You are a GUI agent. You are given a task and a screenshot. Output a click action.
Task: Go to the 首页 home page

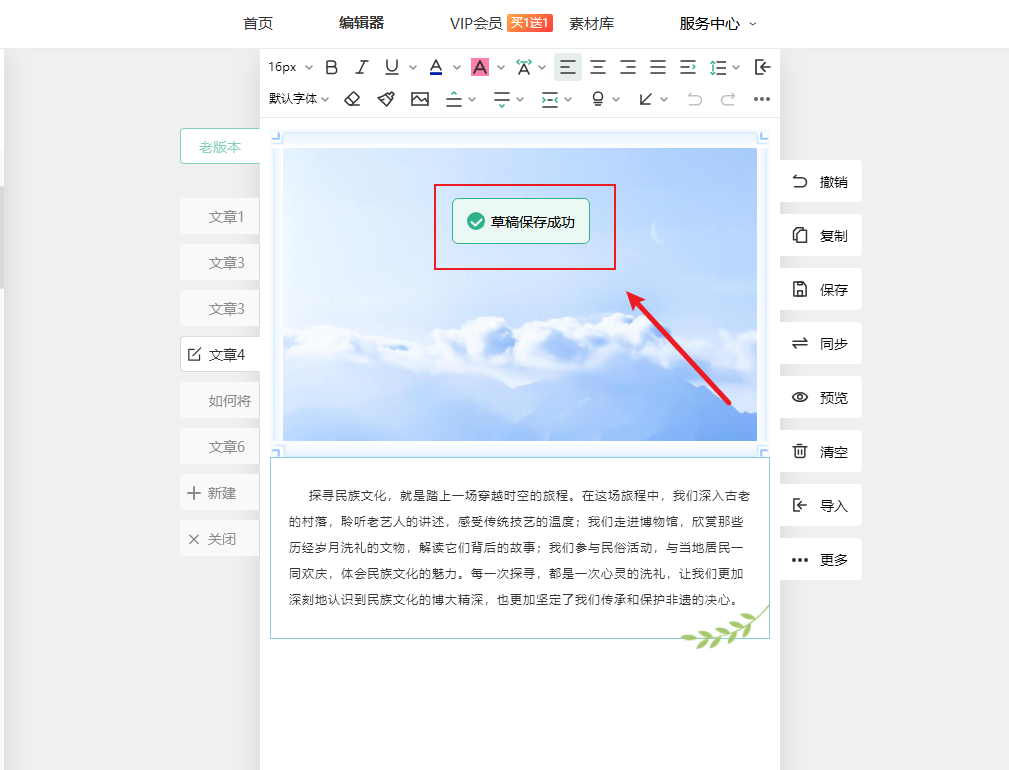point(258,24)
